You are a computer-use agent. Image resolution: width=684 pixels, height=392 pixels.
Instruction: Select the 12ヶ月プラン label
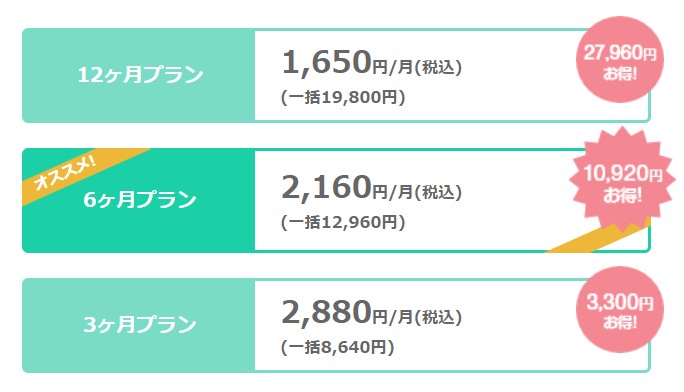pyautogui.click(x=140, y=75)
